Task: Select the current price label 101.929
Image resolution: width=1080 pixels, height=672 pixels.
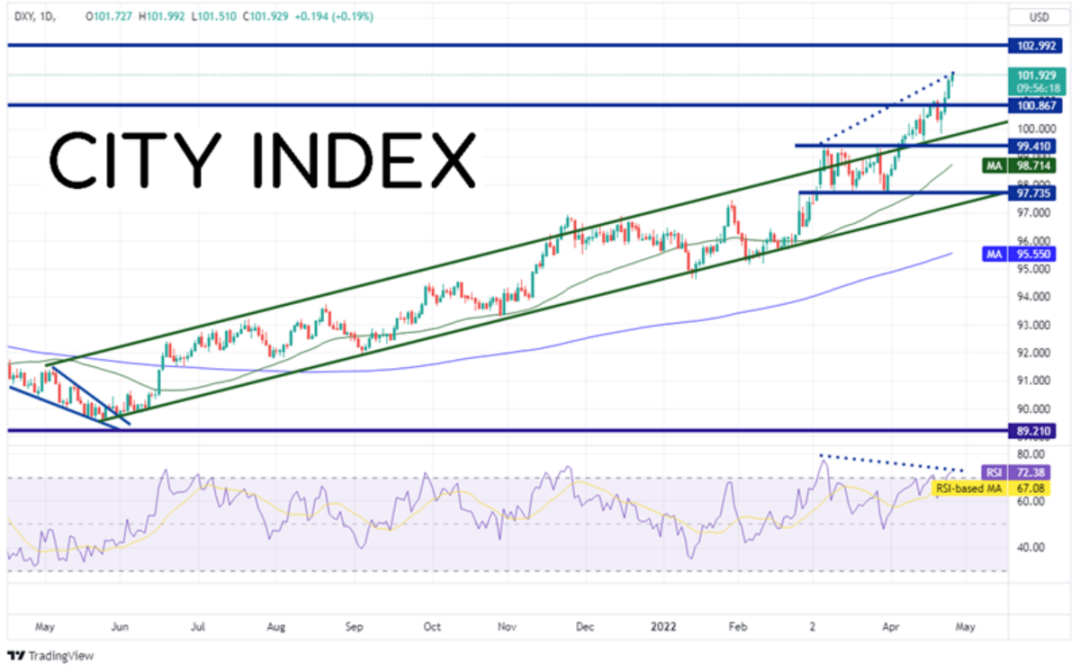Action: point(1037,76)
